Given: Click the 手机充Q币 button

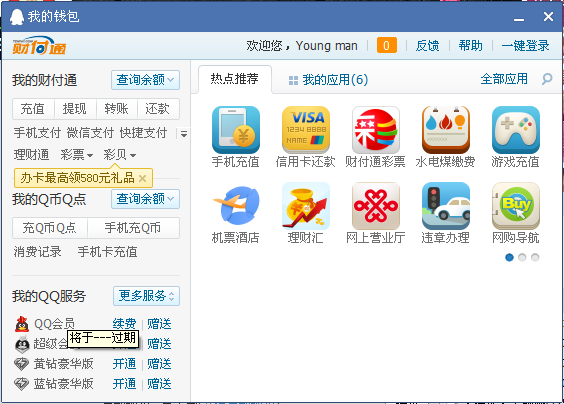Looking at the screenshot, I should coord(133,228).
